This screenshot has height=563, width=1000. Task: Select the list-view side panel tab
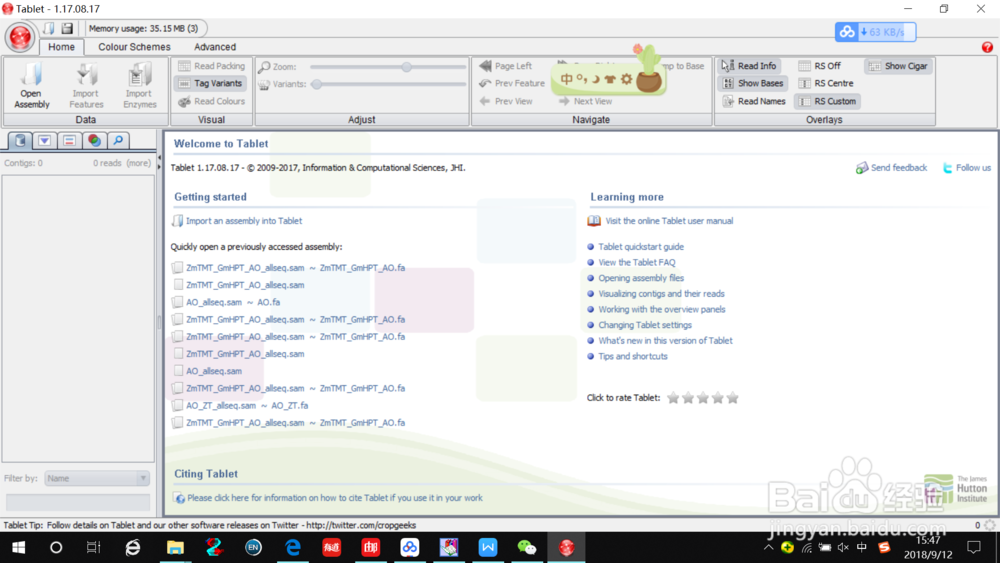pyautogui.click(x=69, y=140)
